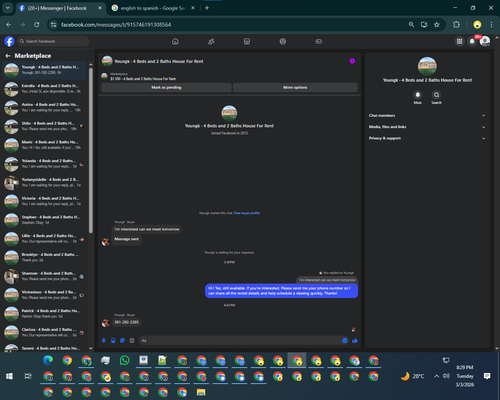
Task: Show hidden system tray icons chevron
Action: coord(436,376)
